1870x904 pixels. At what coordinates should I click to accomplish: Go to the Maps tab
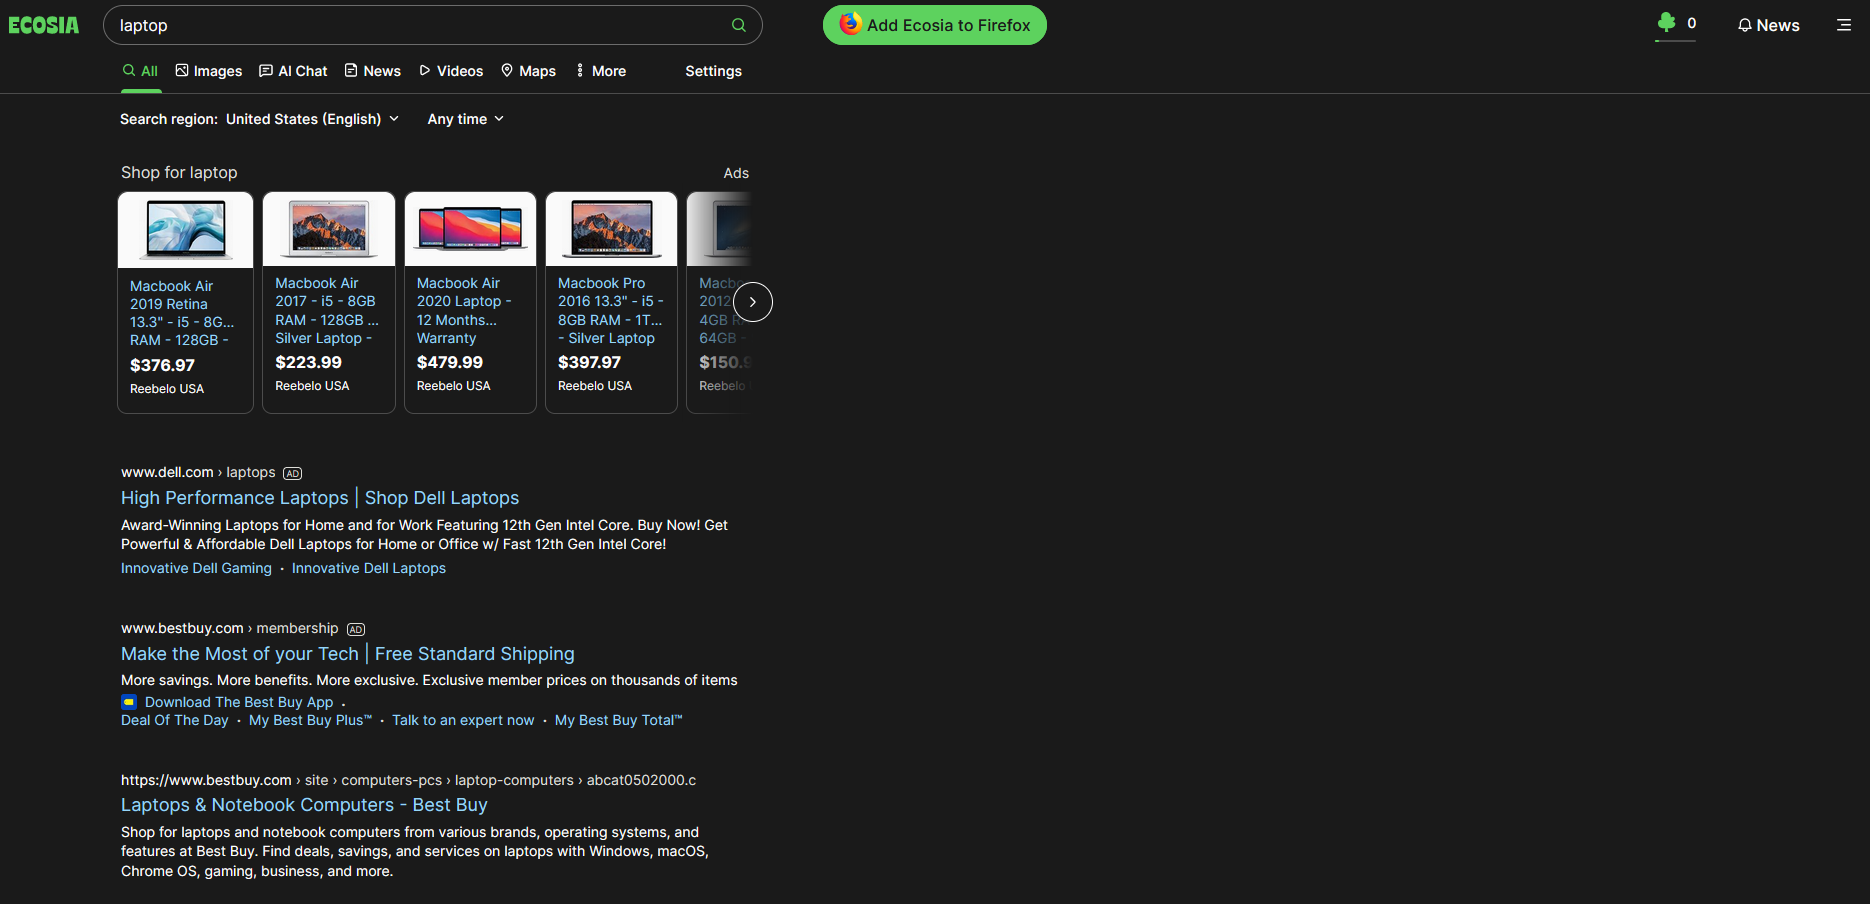coord(528,71)
